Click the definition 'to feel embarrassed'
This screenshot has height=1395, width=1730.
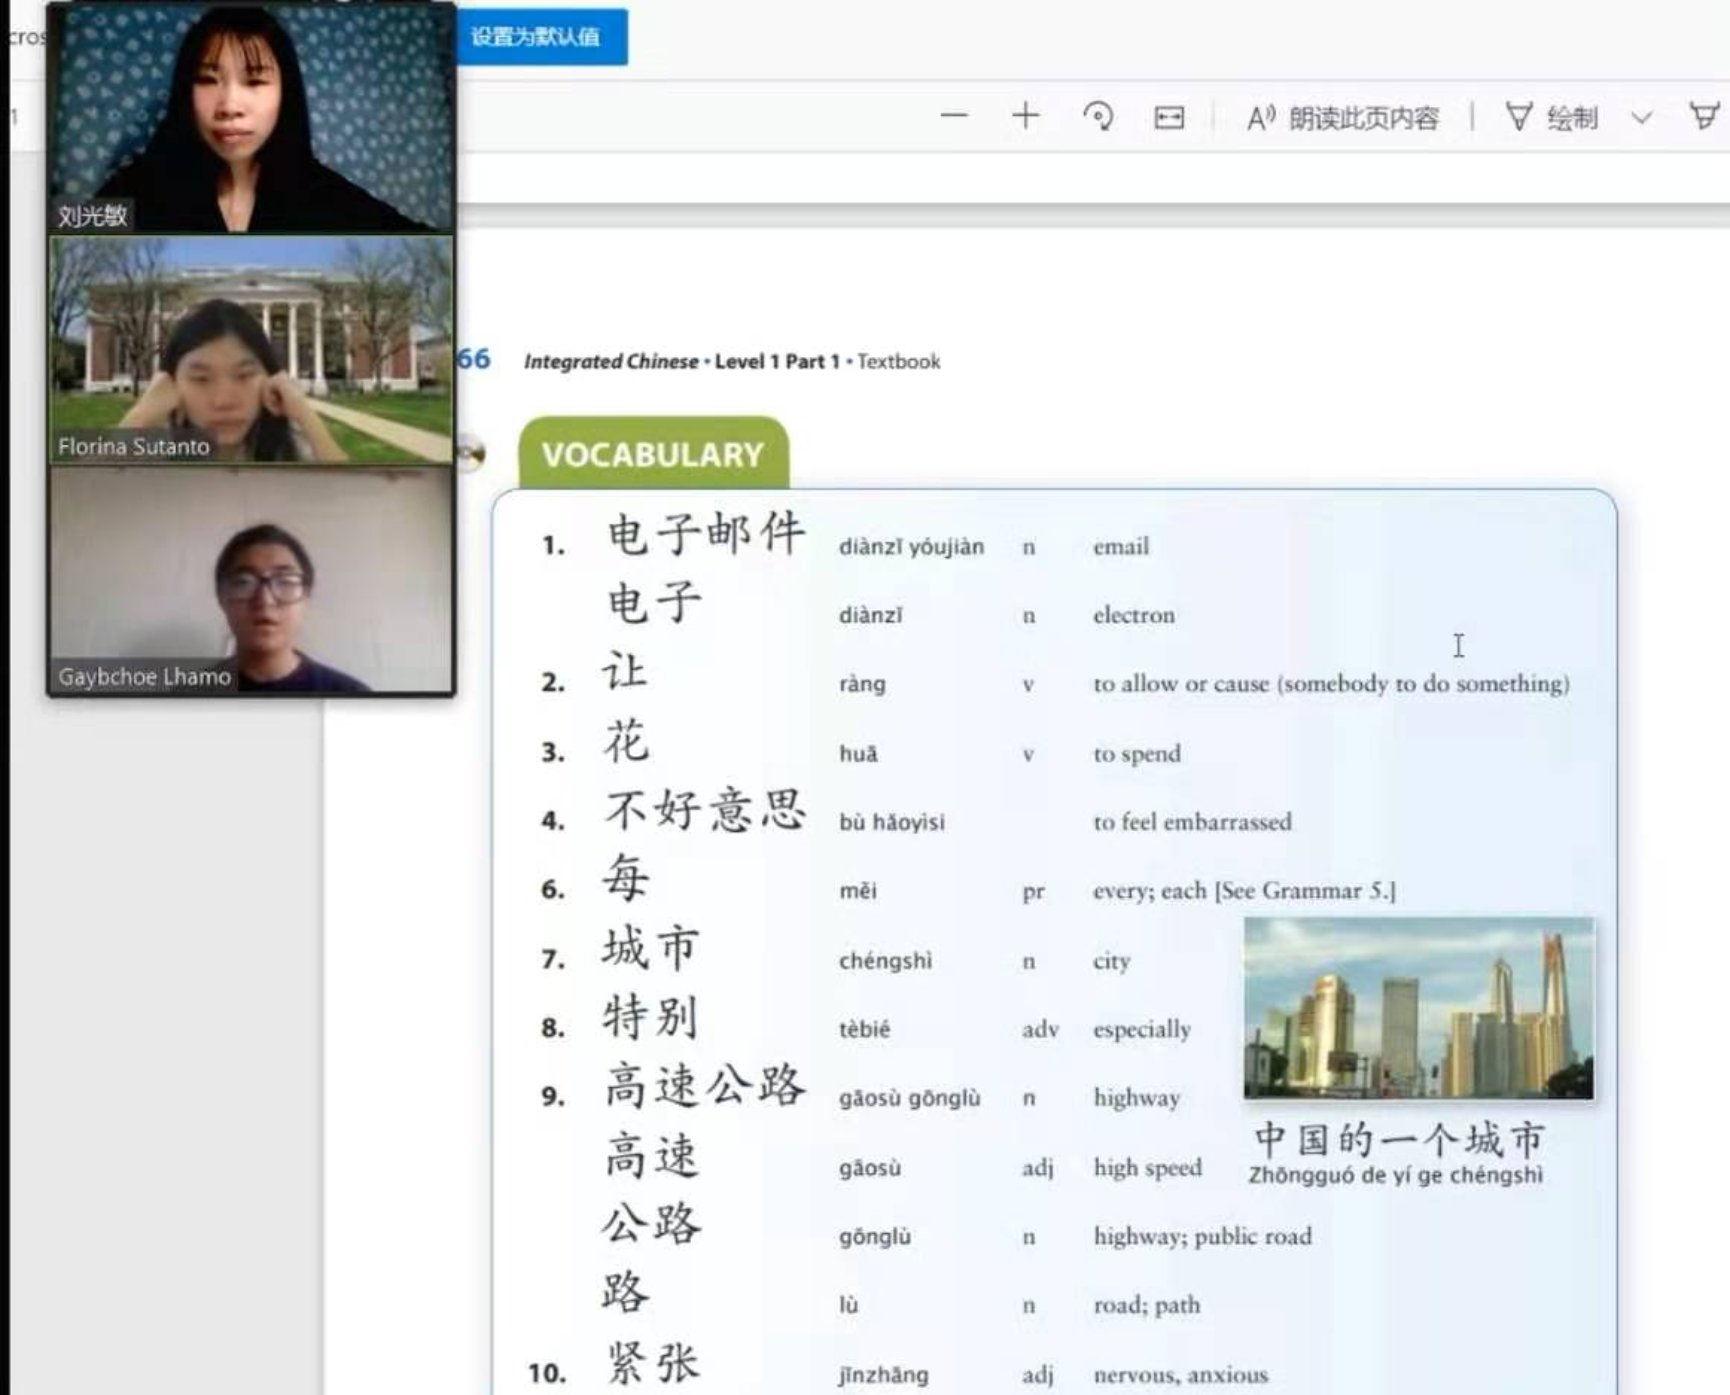coord(1192,822)
